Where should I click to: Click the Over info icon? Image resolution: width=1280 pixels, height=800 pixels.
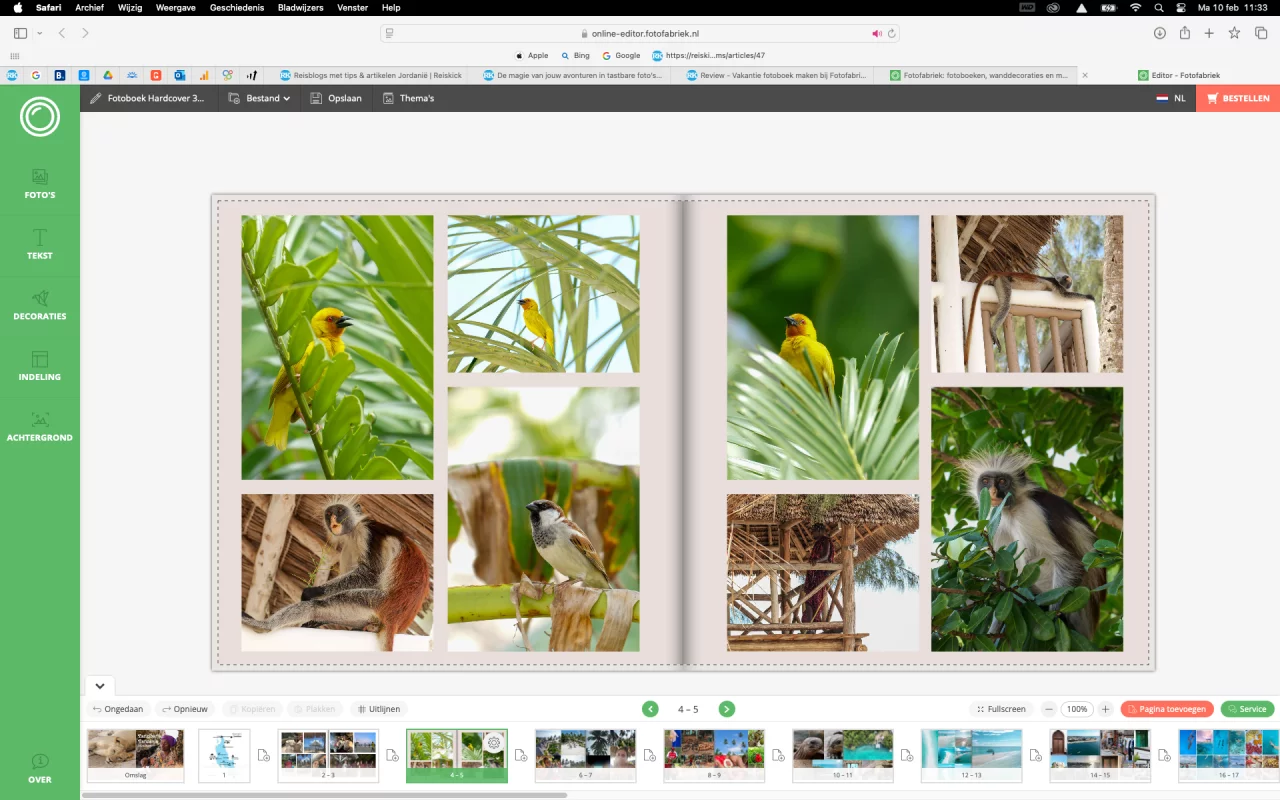[40, 767]
